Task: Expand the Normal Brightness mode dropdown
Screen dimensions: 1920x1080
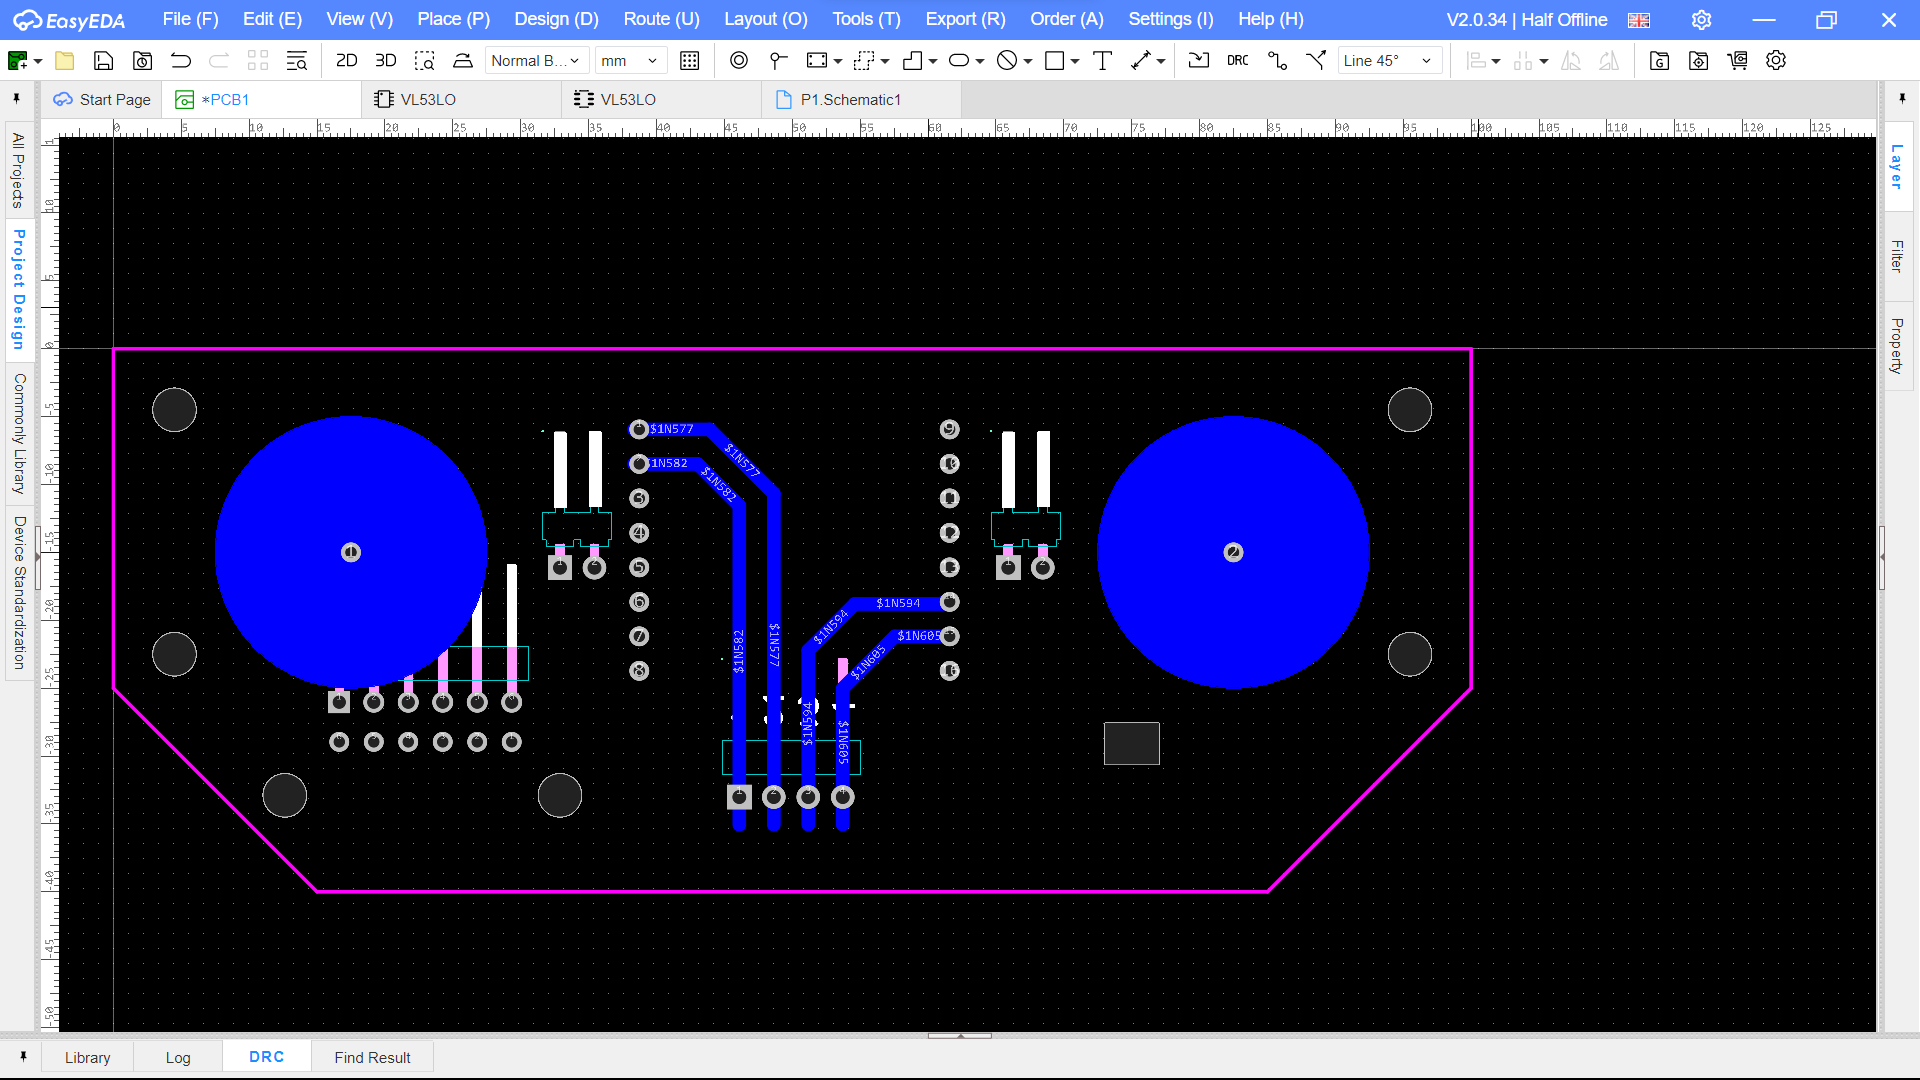Action: (535, 61)
